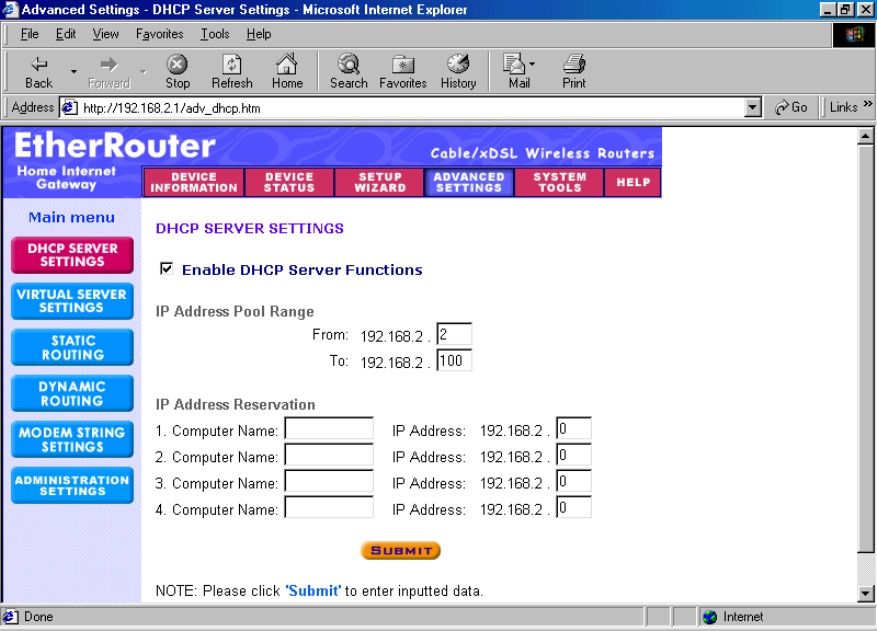Open the Back history dropdown arrow
The image size is (877, 631).
(x=73, y=71)
